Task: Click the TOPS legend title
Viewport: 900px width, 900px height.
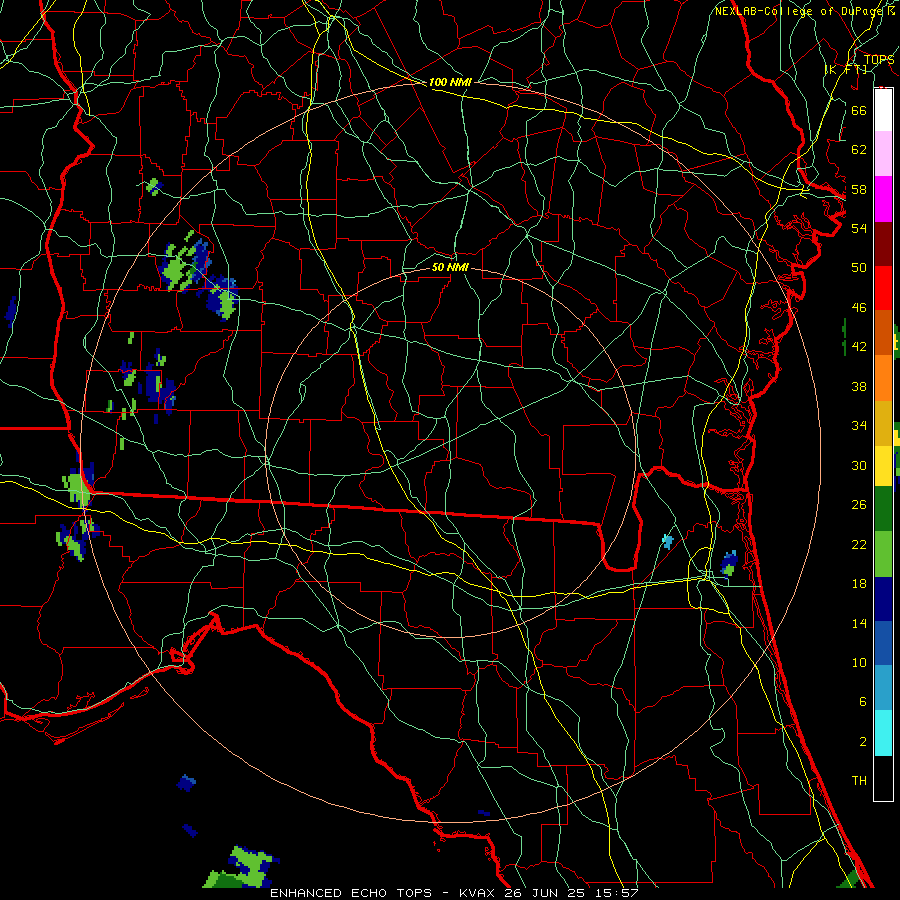Action: [x=879, y=60]
